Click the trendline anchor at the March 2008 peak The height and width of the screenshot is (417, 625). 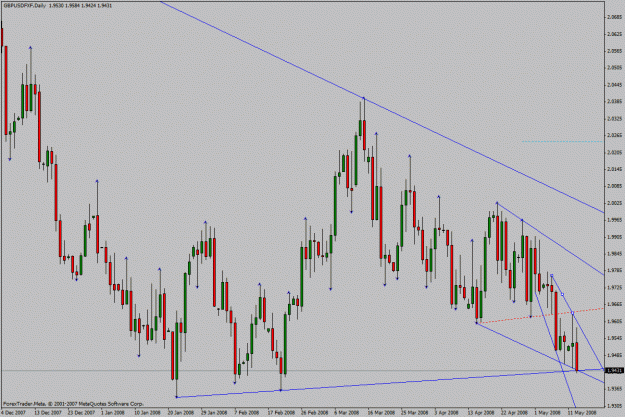click(364, 98)
